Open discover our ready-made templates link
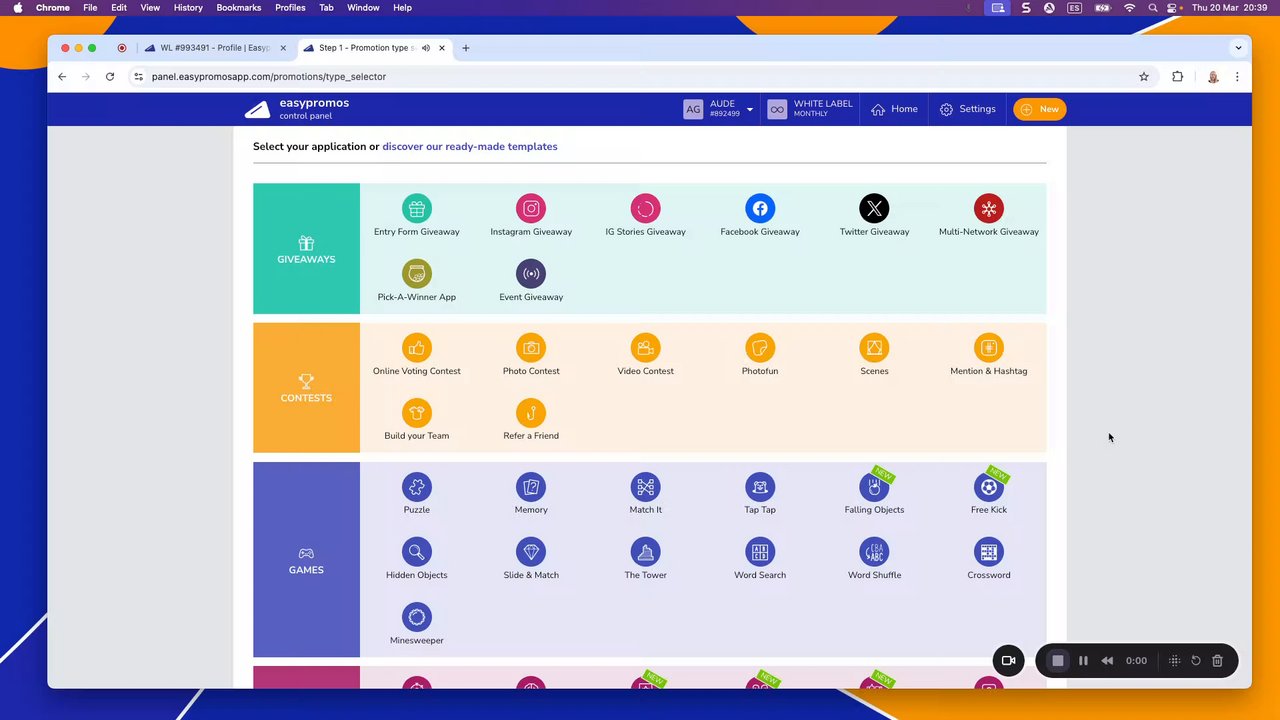Screen dimensions: 1280x720 tap(470, 146)
